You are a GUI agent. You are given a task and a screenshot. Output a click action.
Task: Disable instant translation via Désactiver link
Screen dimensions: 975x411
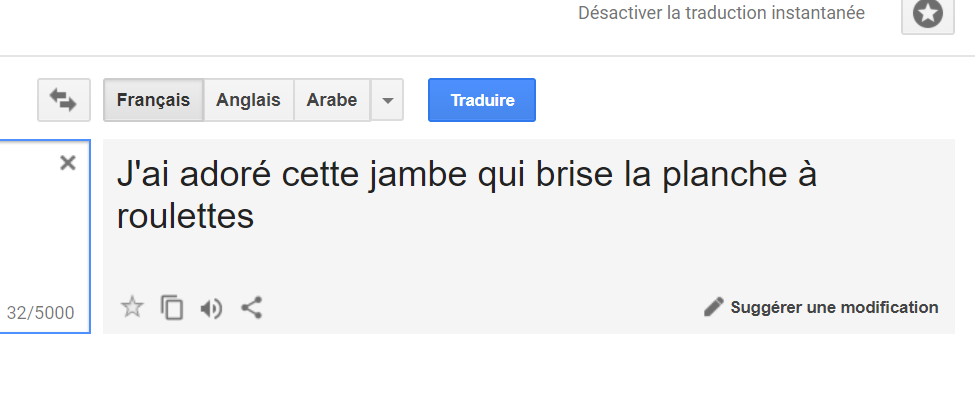pyautogui.click(x=721, y=13)
